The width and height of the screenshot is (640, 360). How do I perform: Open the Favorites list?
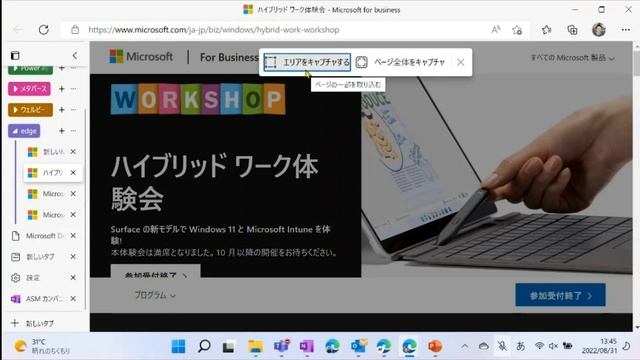click(547, 30)
